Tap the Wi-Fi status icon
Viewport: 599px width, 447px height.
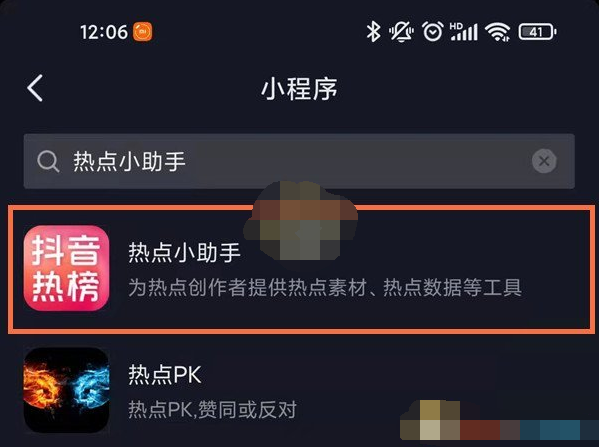click(x=497, y=31)
